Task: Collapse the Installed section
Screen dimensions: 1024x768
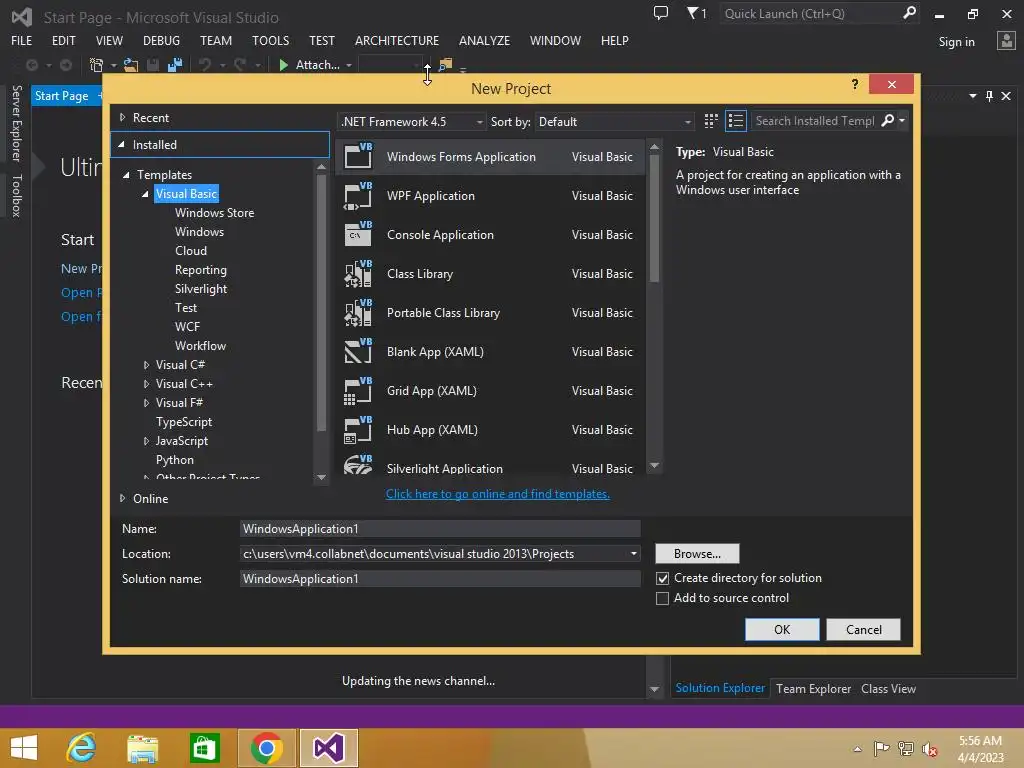Action: pos(121,144)
